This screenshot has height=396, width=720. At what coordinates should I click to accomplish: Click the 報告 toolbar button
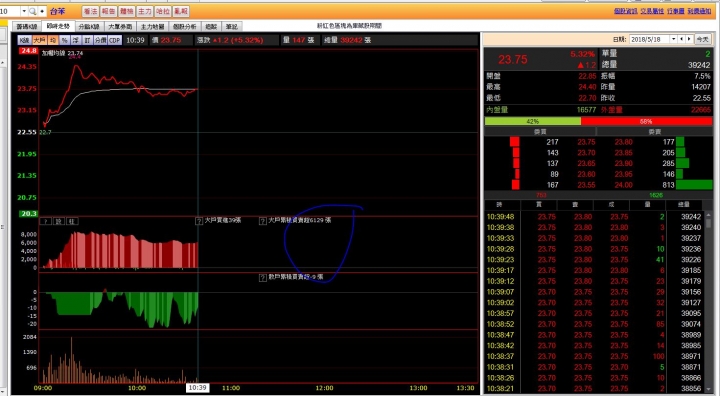click(108, 11)
